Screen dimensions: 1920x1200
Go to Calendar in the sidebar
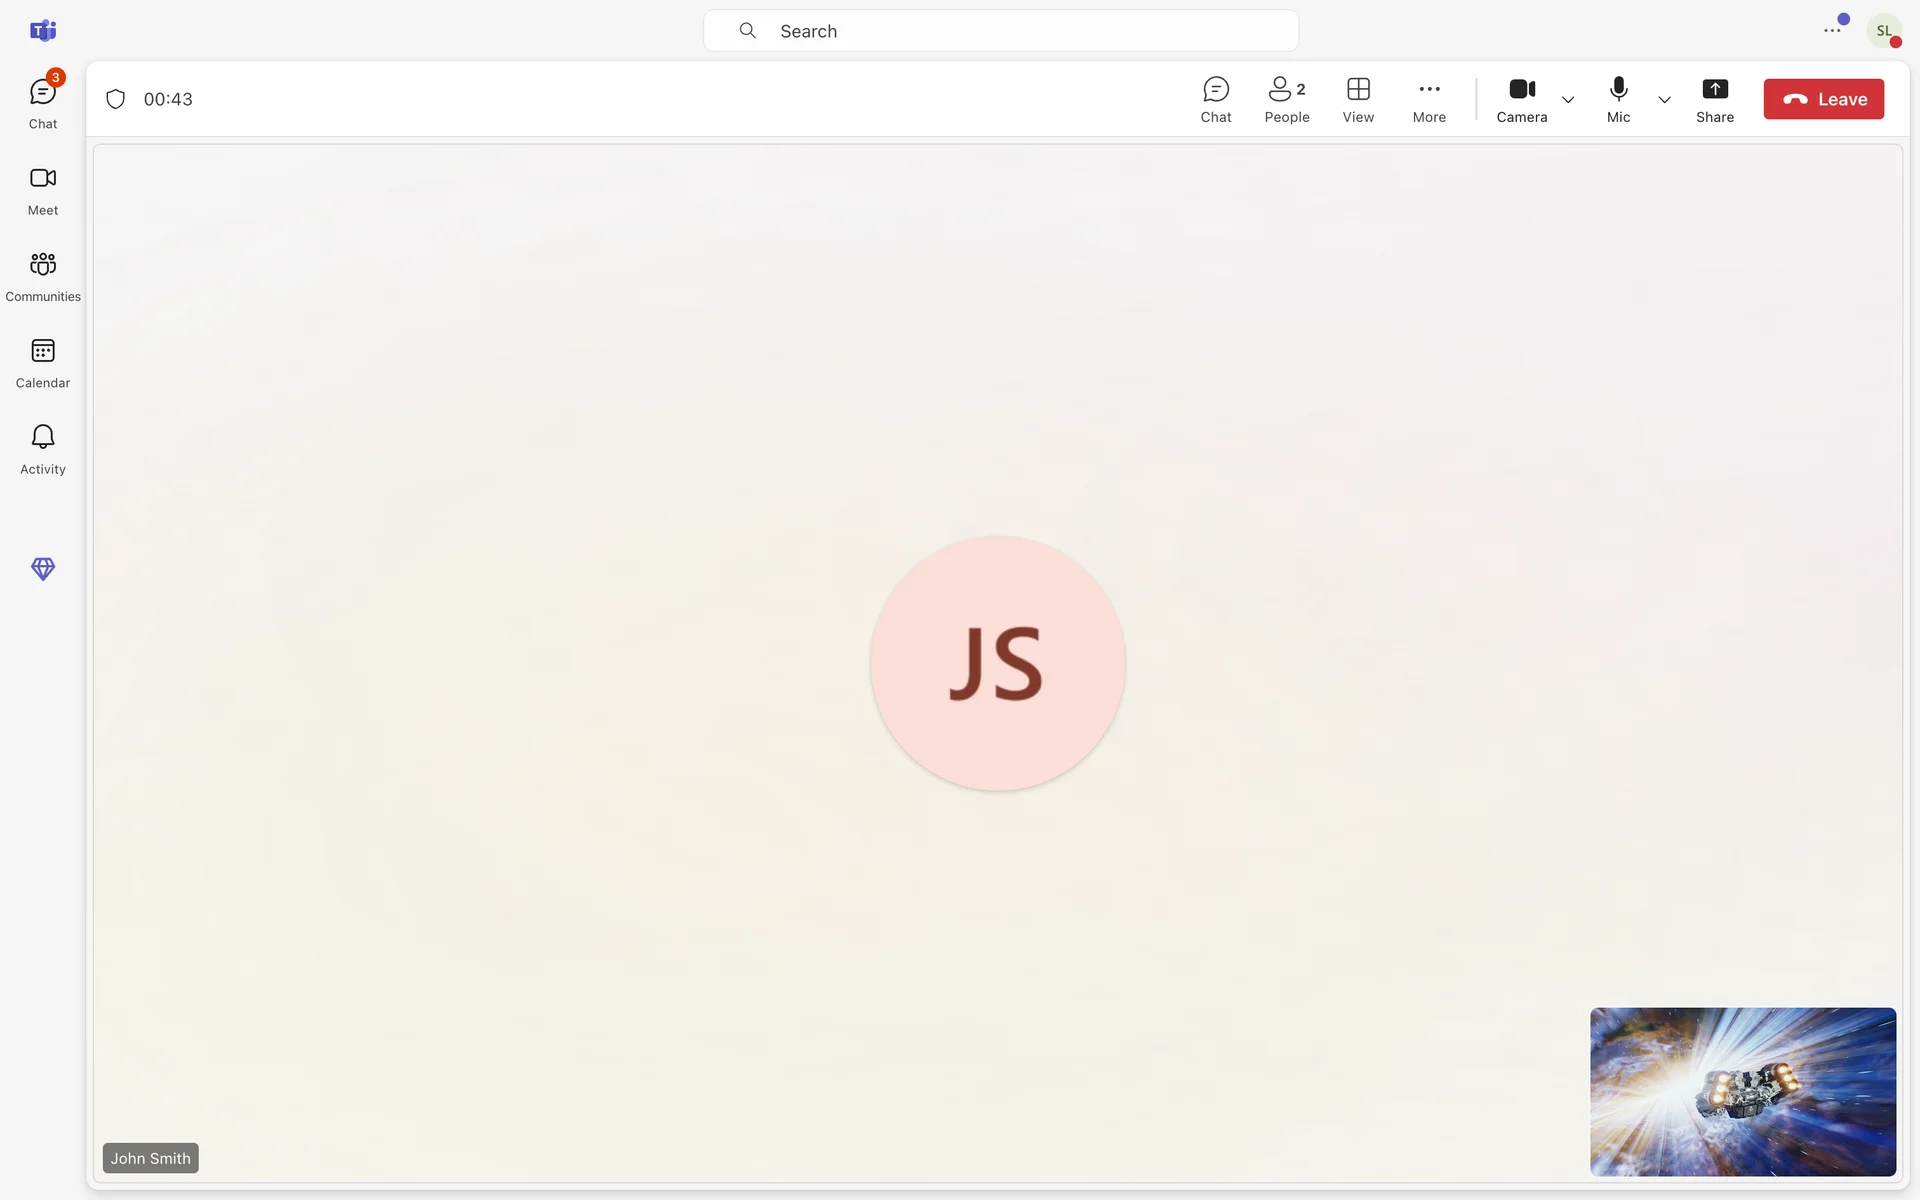pyautogui.click(x=43, y=362)
